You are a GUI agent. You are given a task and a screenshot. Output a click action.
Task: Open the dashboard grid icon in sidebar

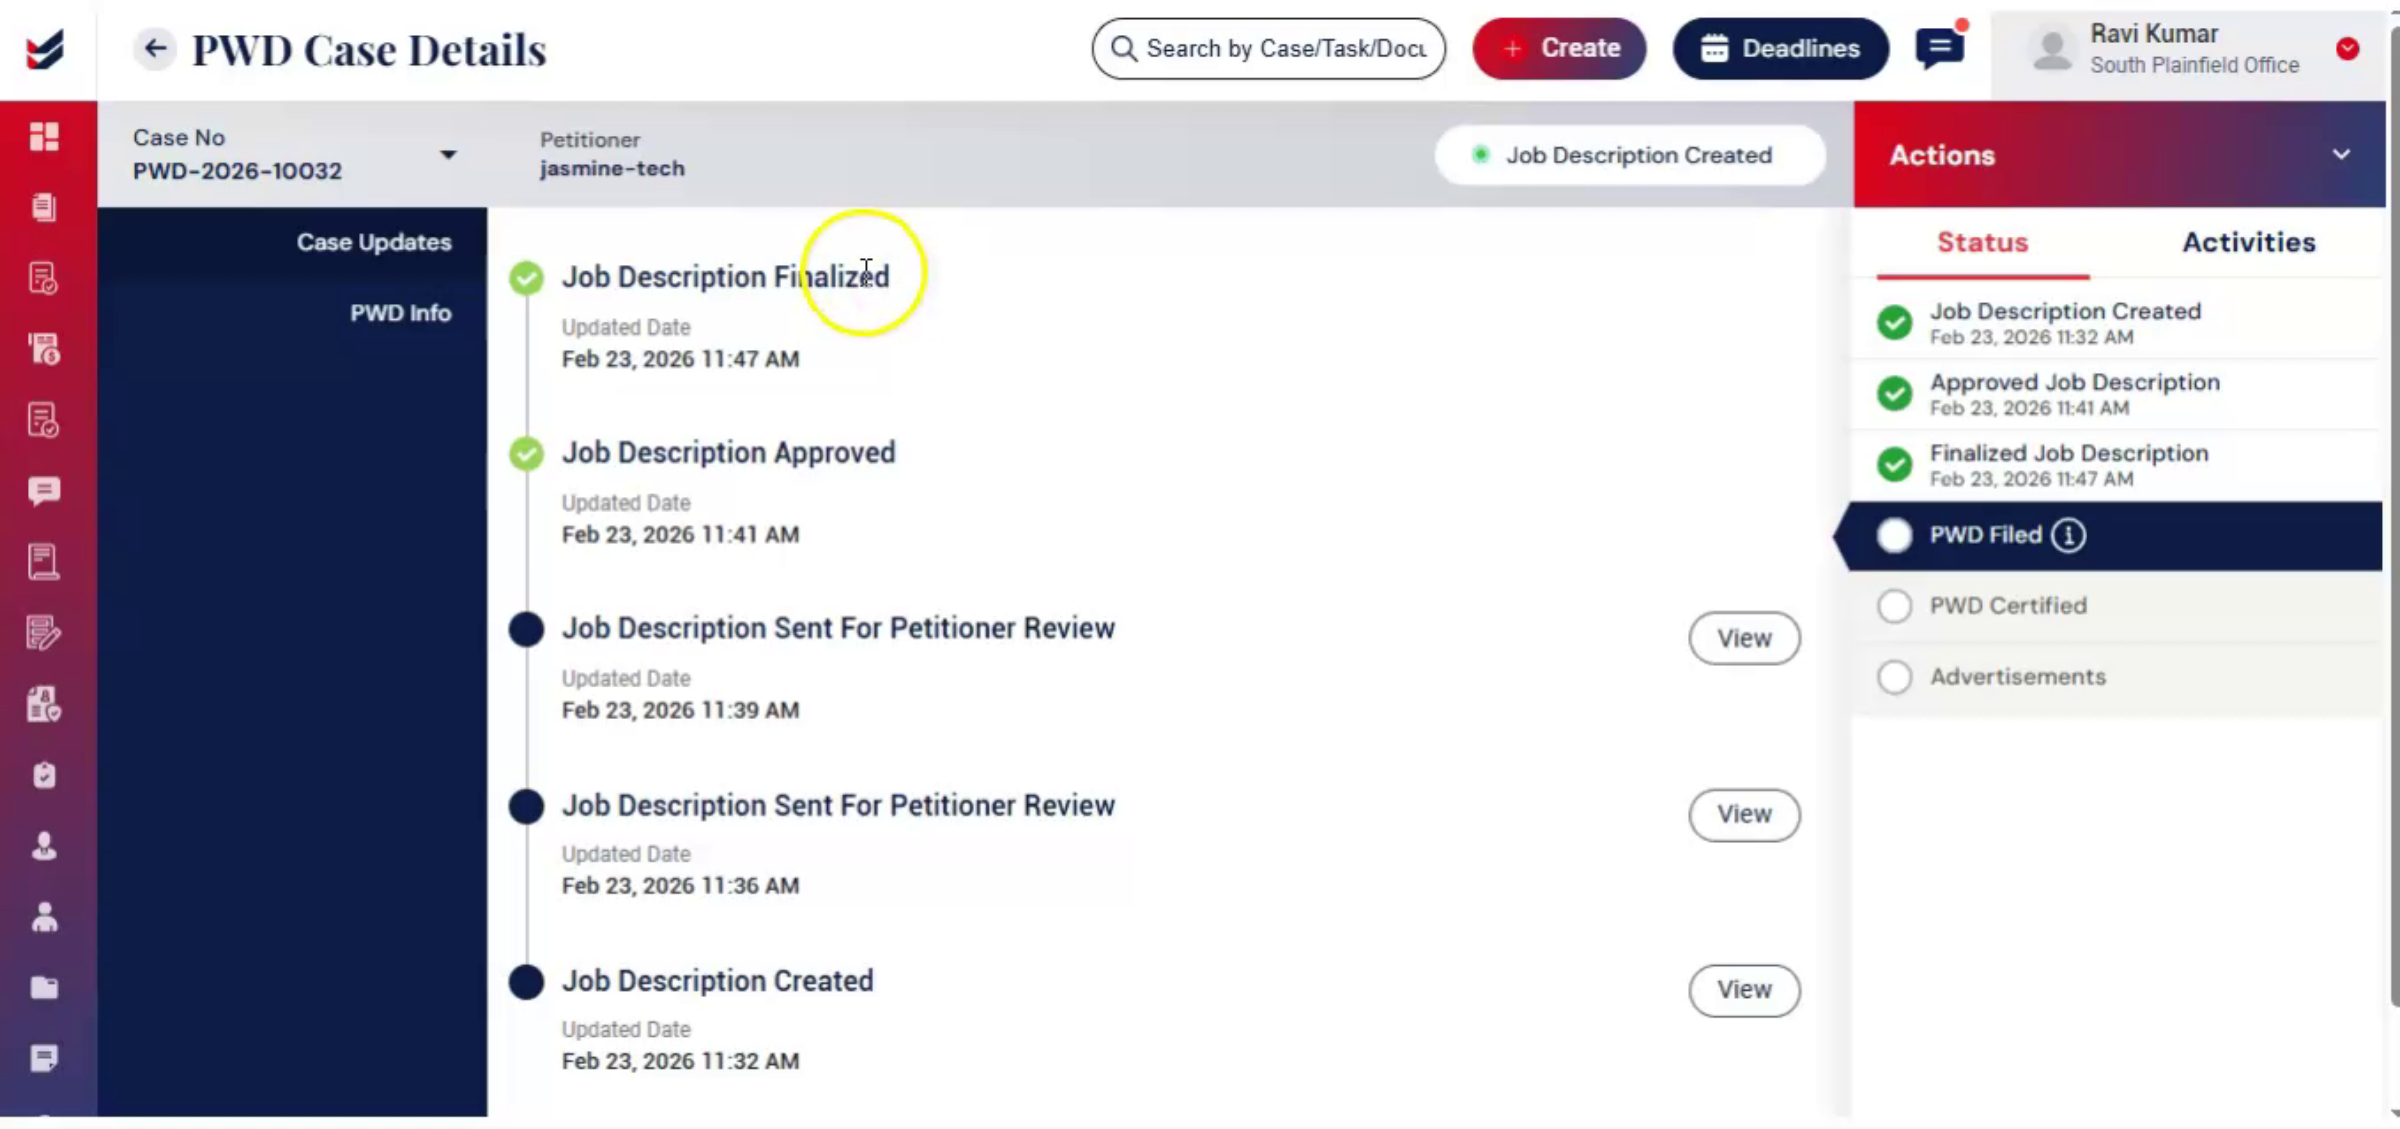click(44, 136)
